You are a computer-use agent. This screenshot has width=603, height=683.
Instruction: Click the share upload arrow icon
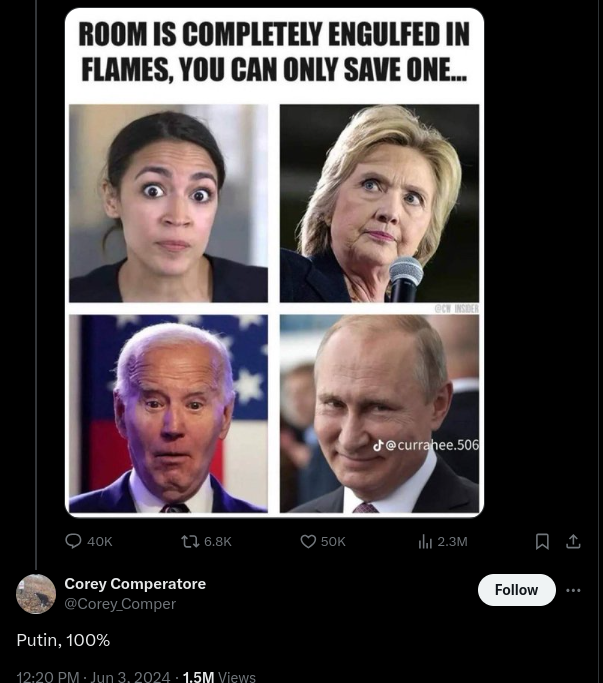point(573,541)
